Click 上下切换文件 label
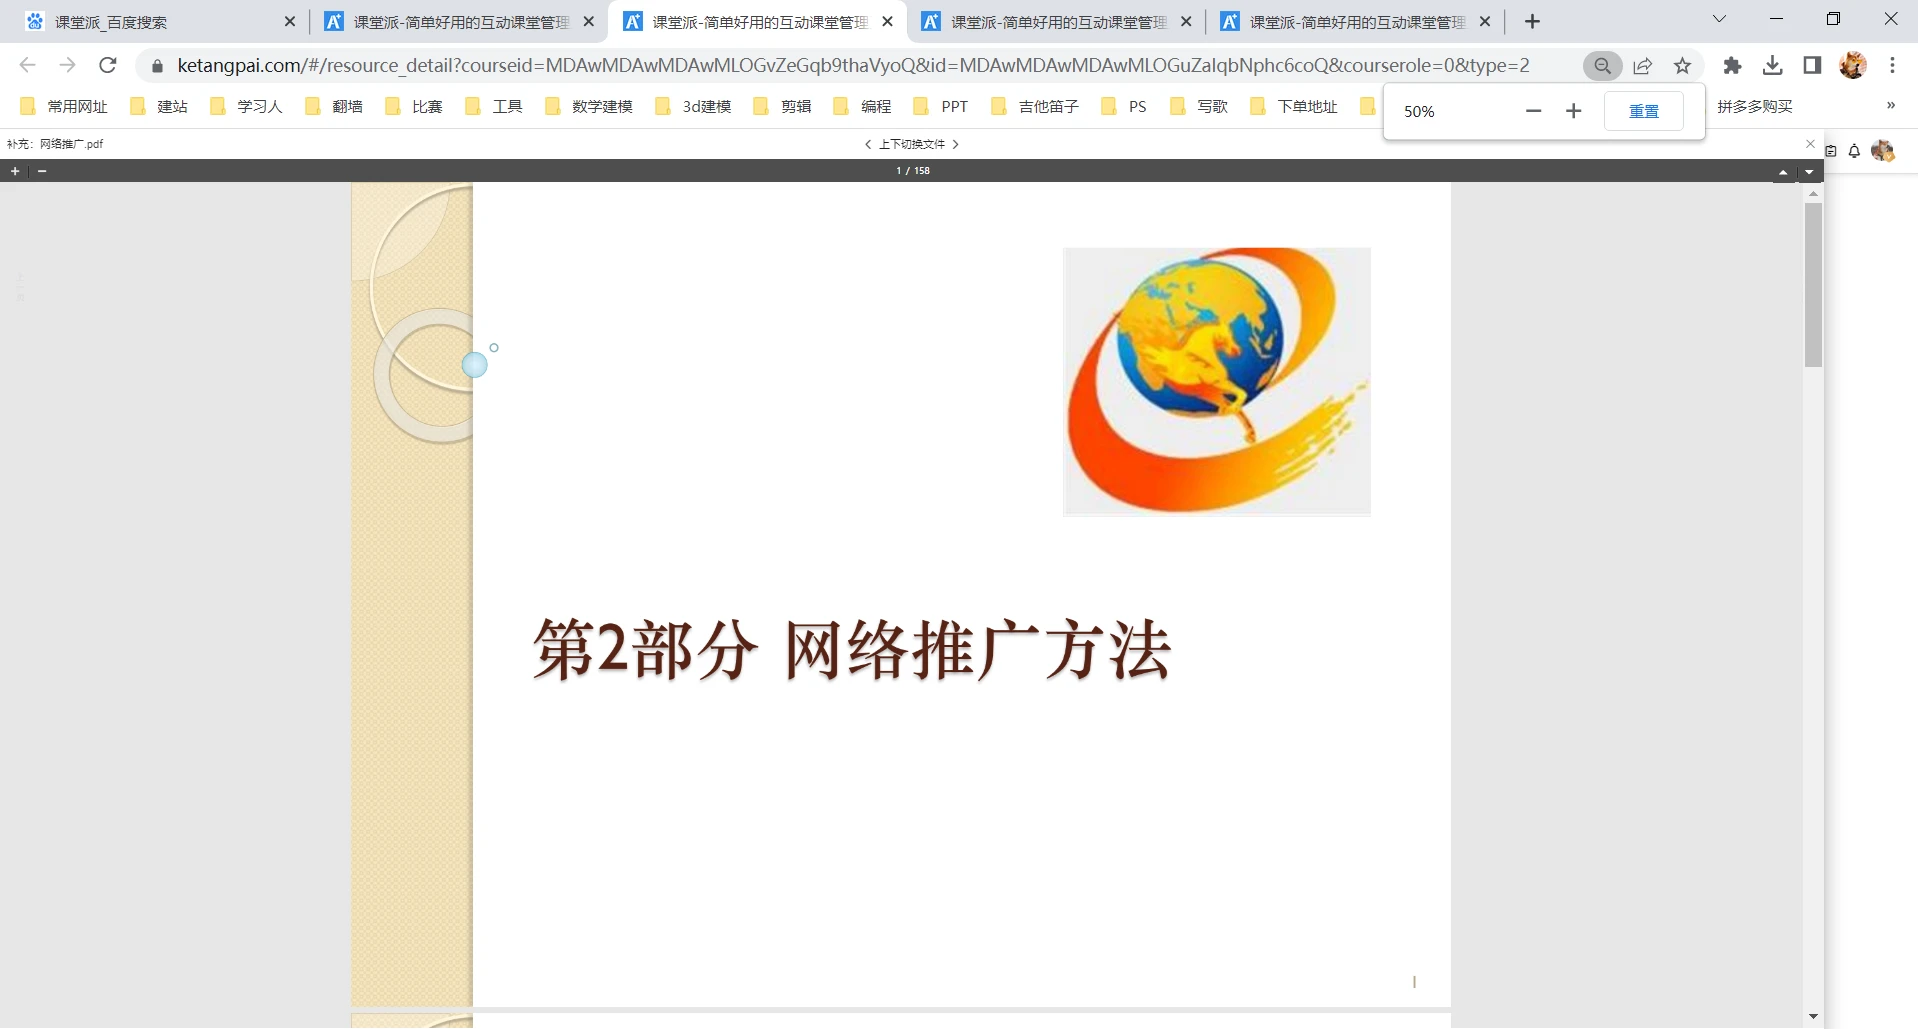This screenshot has width=1918, height=1029. coord(912,144)
